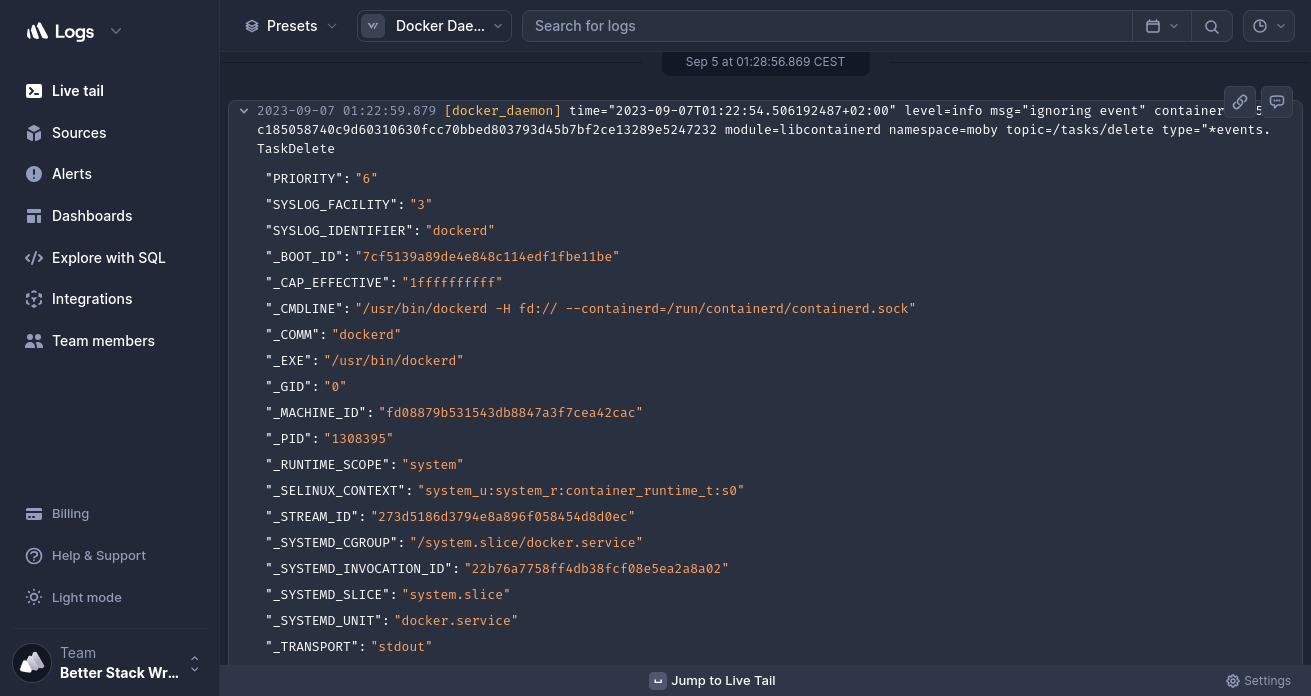1311x696 pixels.
Task: Expand the Presets dropdown
Action: click(291, 26)
